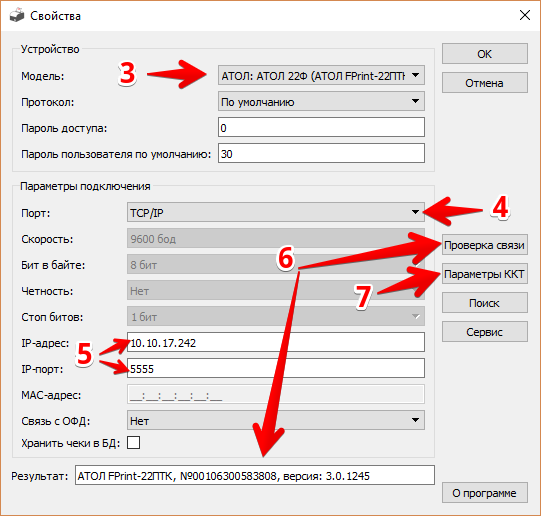The width and height of the screenshot is (541, 516).
Task: Click the printer icon in title bar
Action: point(17,16)
